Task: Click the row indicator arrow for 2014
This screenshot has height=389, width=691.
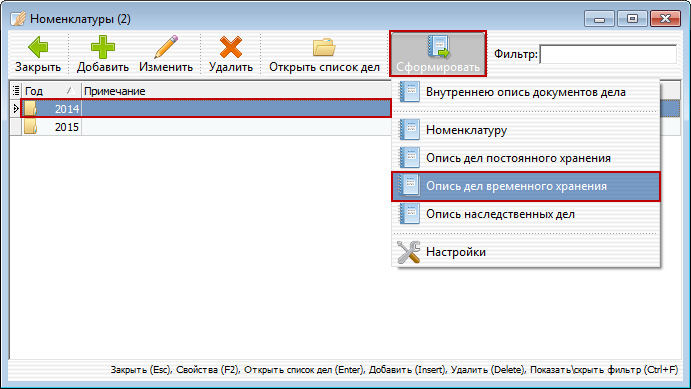Action: click(16, 108)
